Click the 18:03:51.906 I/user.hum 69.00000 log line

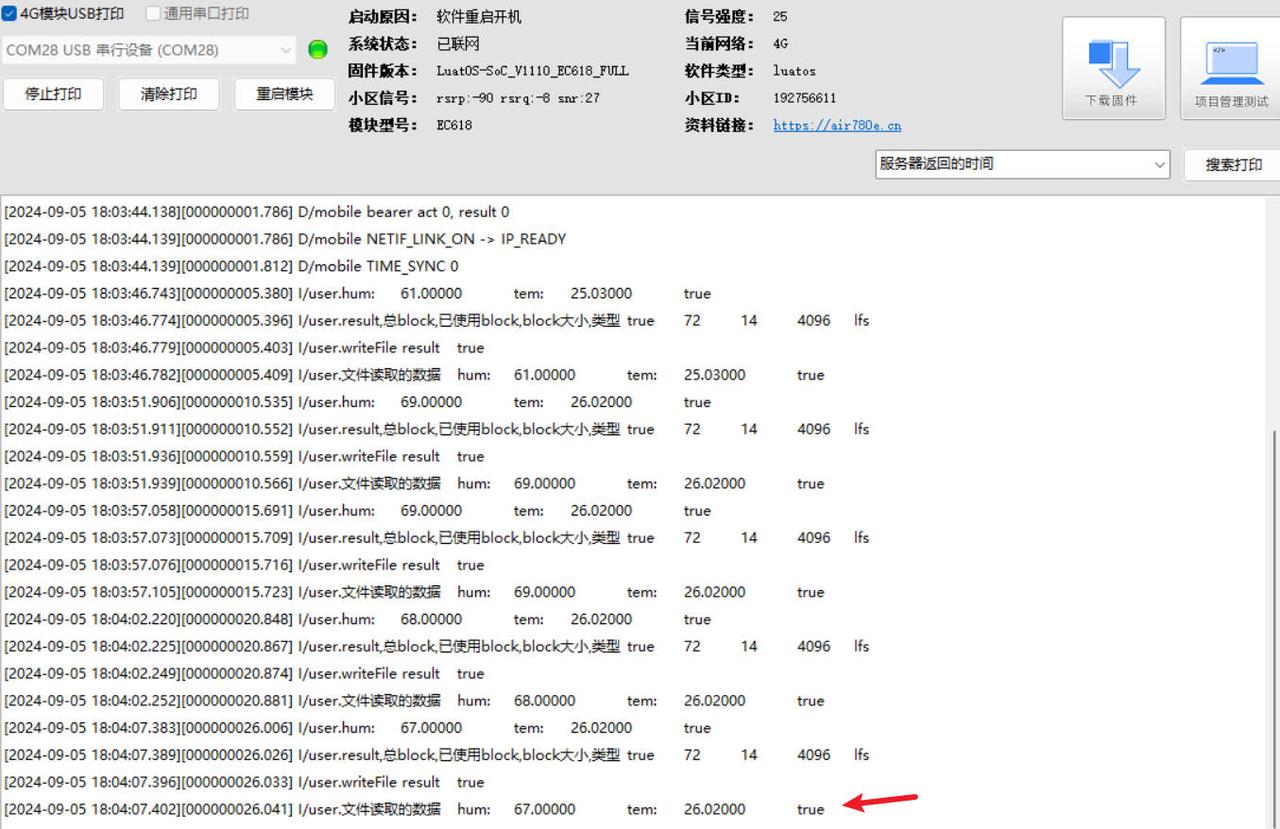(x=357, y=402)
